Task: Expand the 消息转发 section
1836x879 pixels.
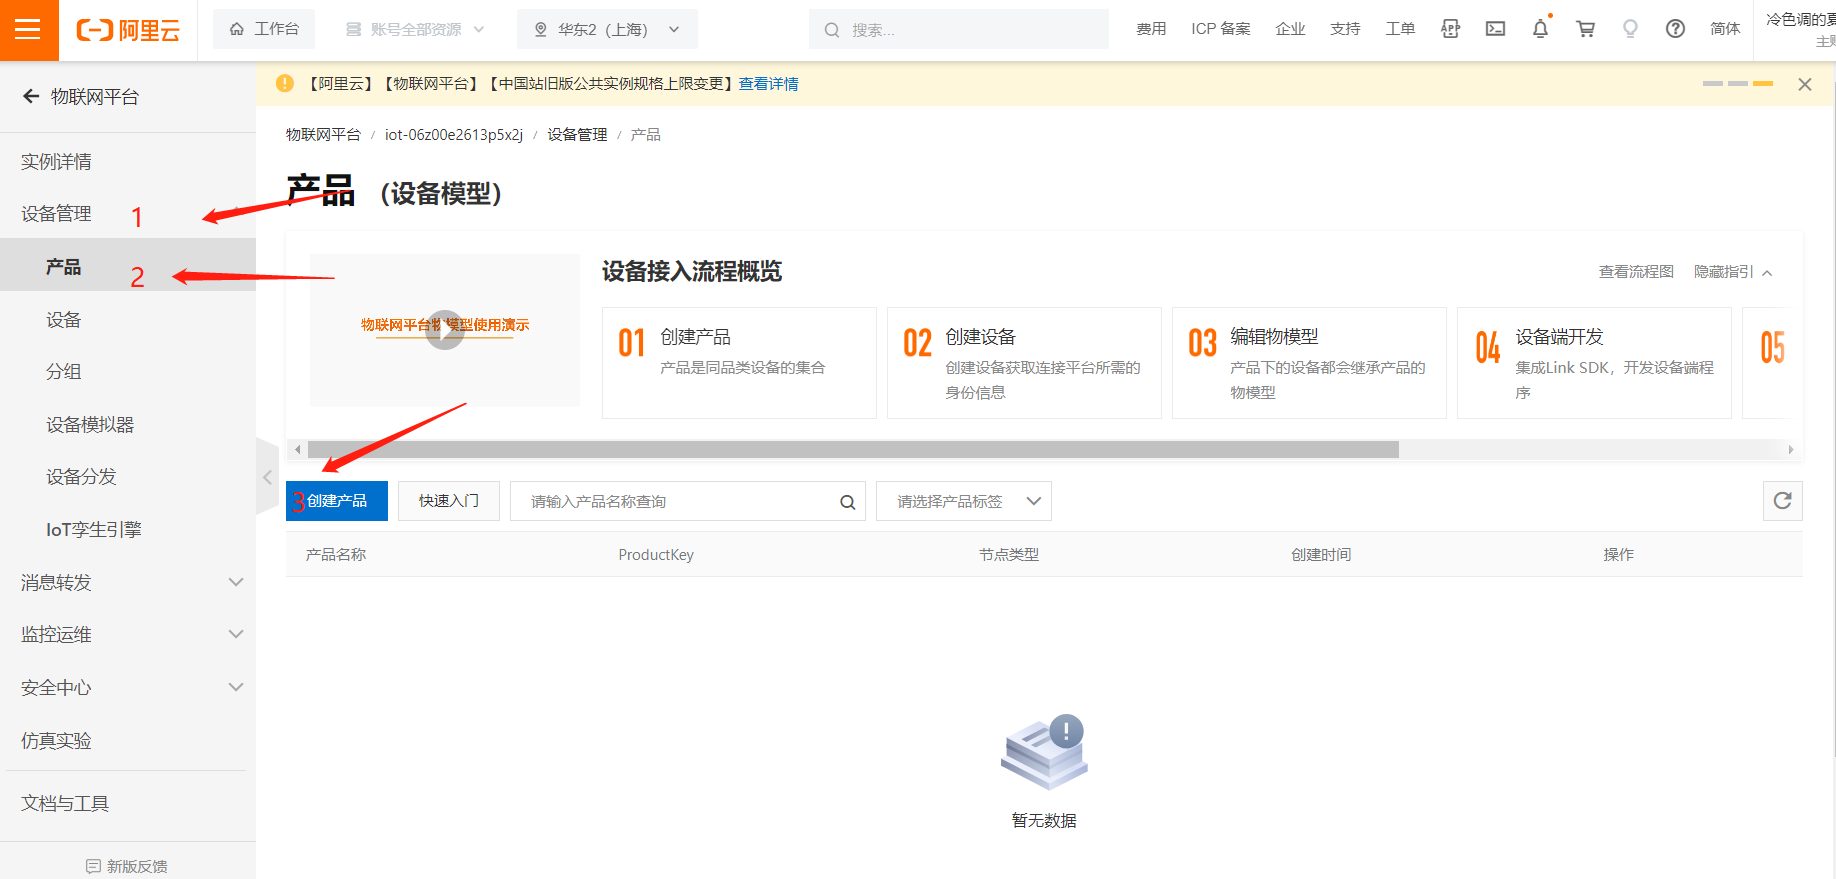Action: coord(128,582)
